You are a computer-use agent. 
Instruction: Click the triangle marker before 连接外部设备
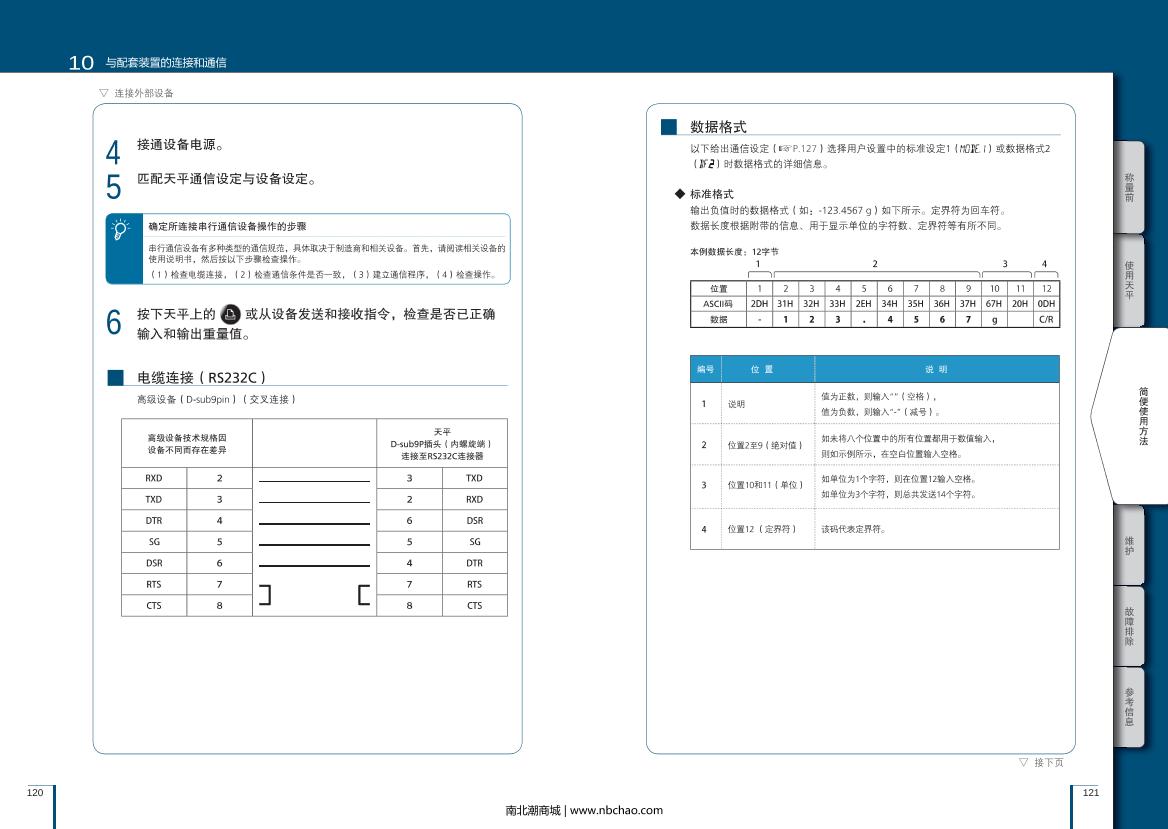(103, 93)
